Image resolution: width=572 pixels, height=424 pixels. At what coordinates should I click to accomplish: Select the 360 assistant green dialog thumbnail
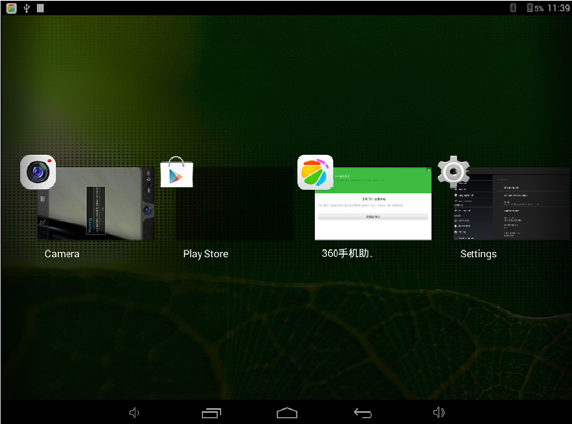coord(373,204)
